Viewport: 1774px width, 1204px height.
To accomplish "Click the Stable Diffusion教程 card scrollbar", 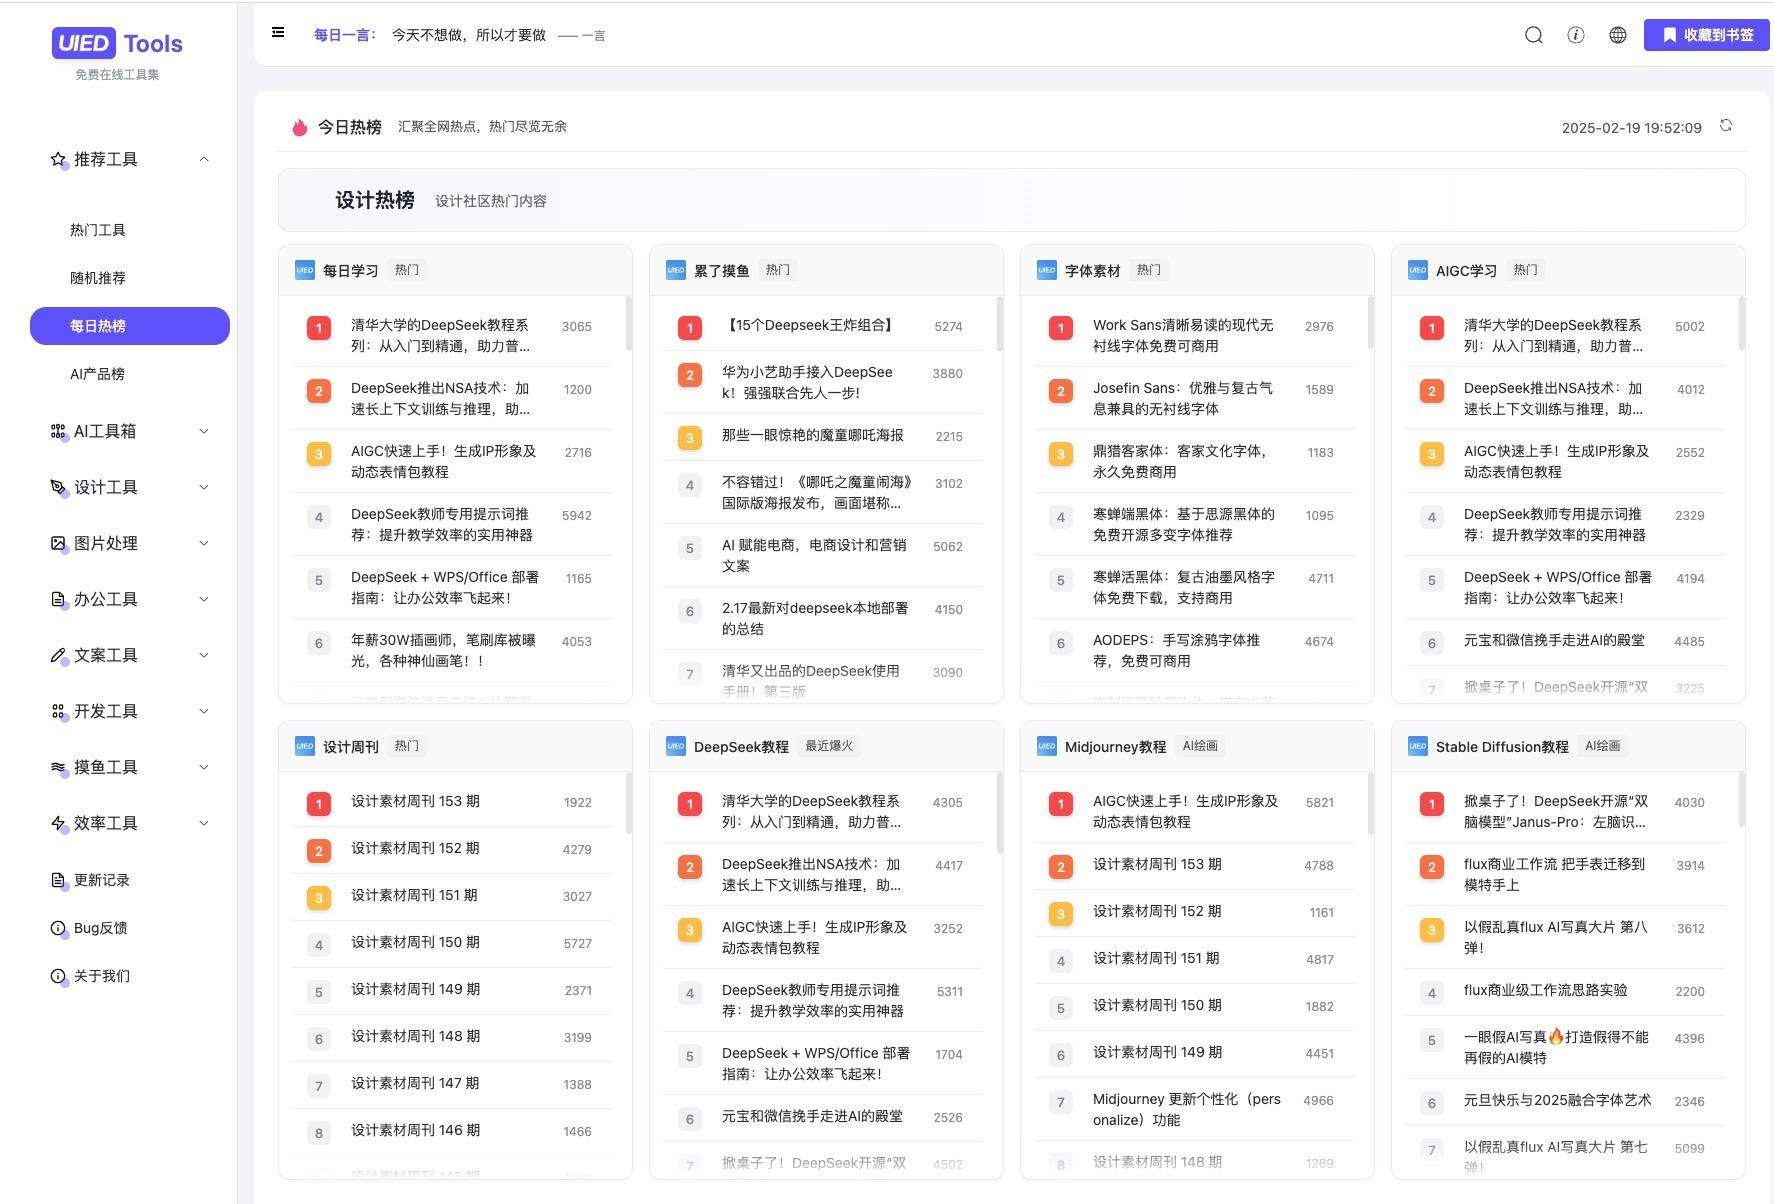I will 1741,799.
